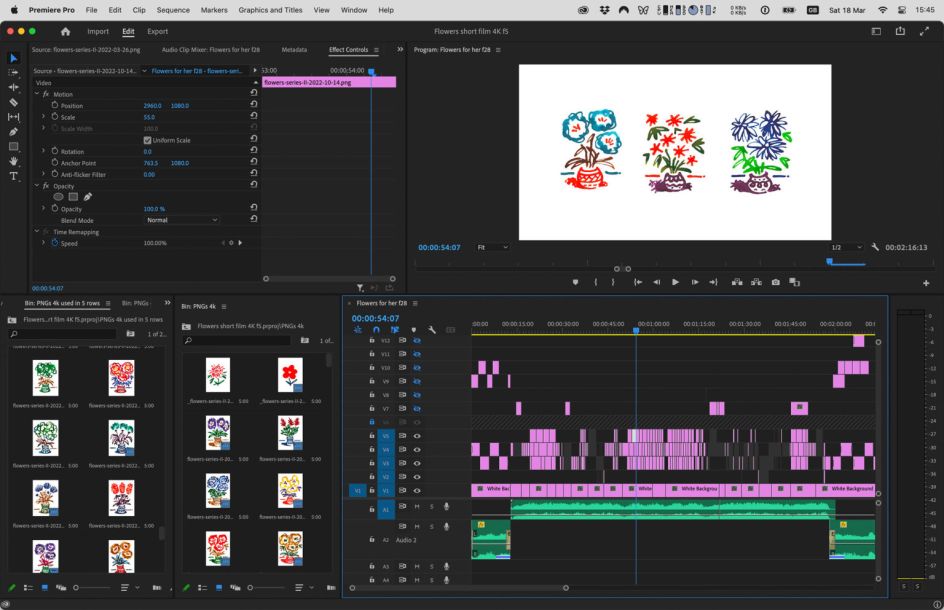Click the free-draw bezier opacity mask icon
Viewport: 944px width, 610px height.
click(x=88, y=197)
